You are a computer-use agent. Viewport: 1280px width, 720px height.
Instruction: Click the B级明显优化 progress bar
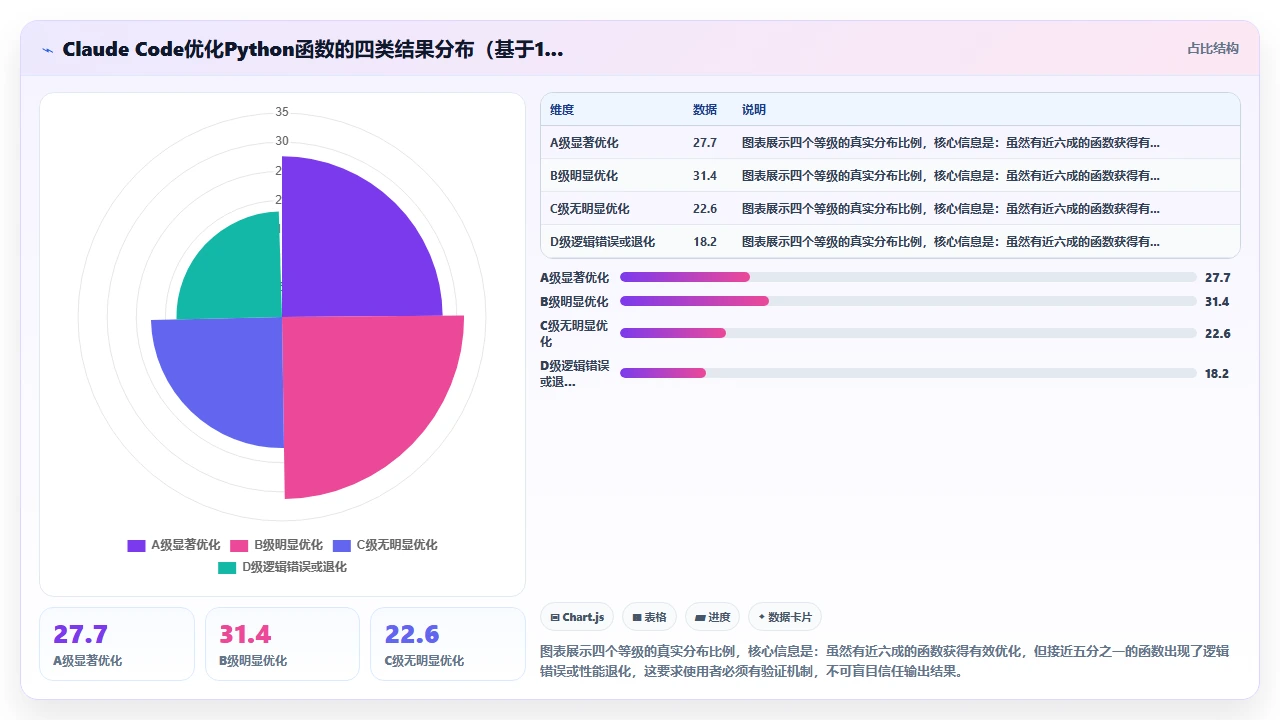tap(908, 301)
